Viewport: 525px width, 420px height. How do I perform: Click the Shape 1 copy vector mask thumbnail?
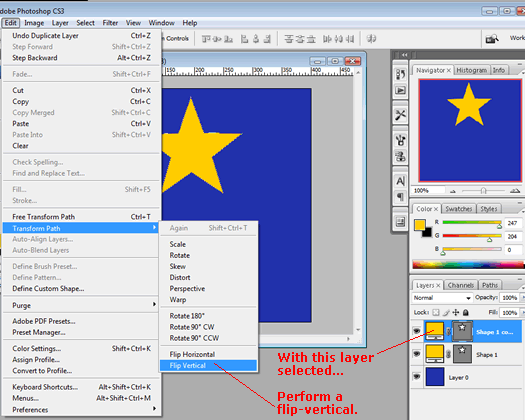tap(462, 331)
